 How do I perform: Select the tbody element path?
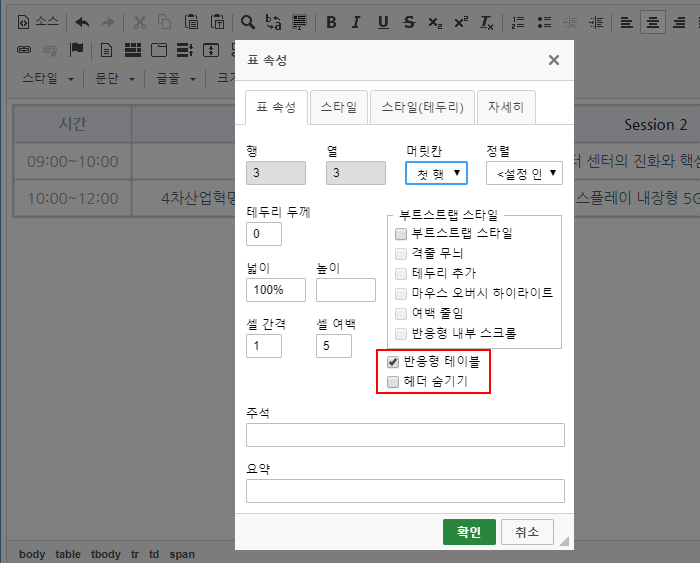106,554
